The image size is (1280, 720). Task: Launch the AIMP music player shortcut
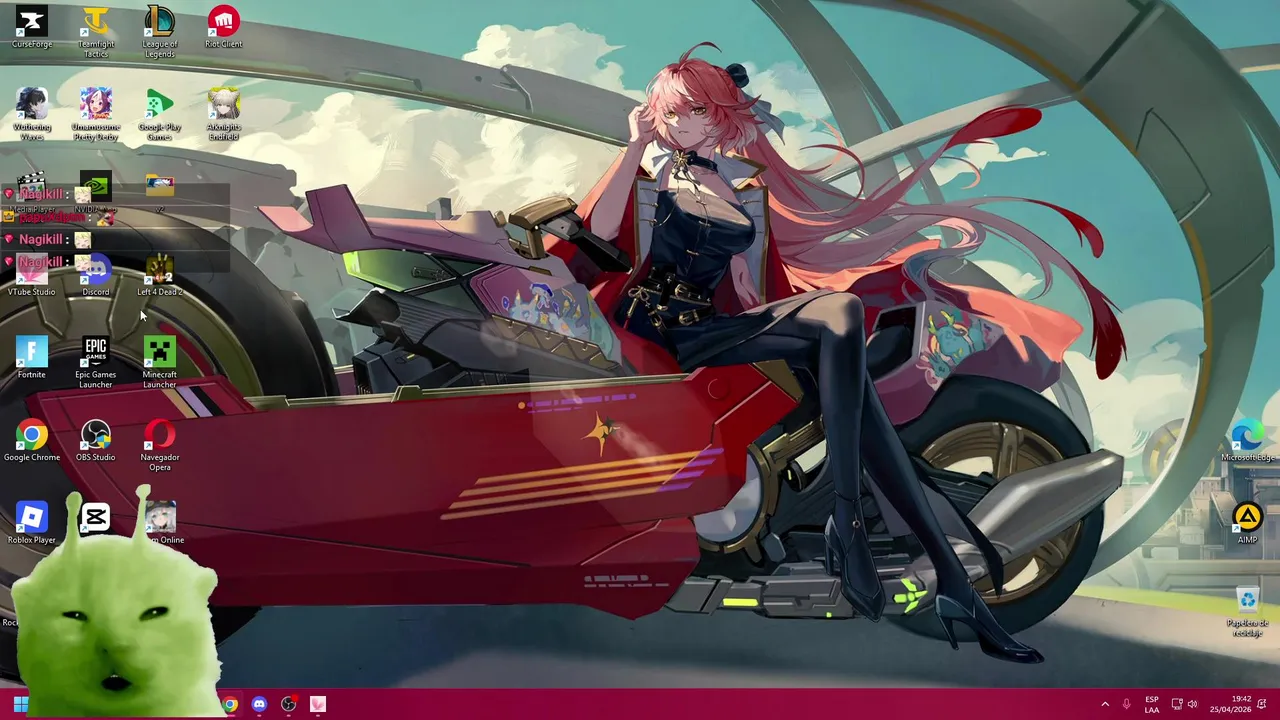coord(1247,523)
